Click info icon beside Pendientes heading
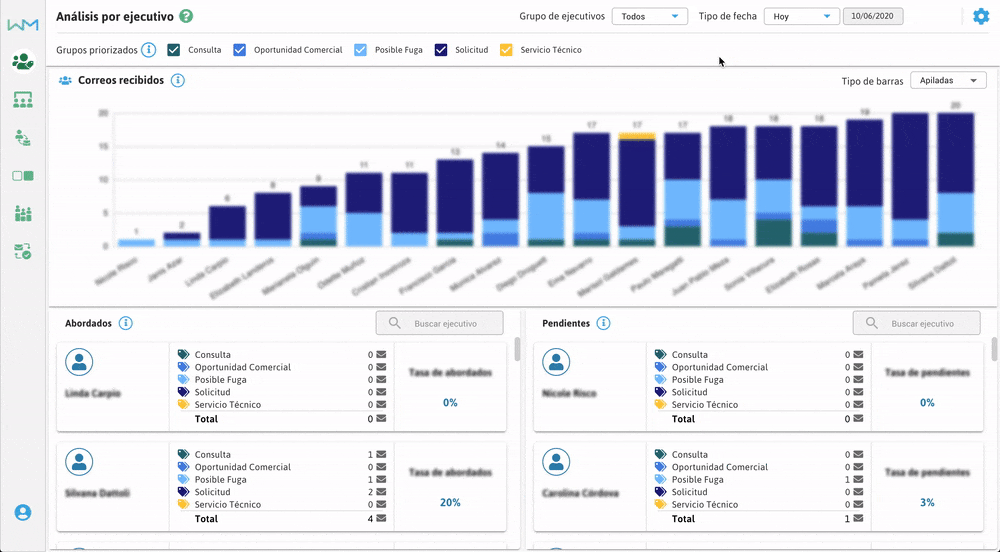Viewport: 1000px width, 552px height. [603, 323]
